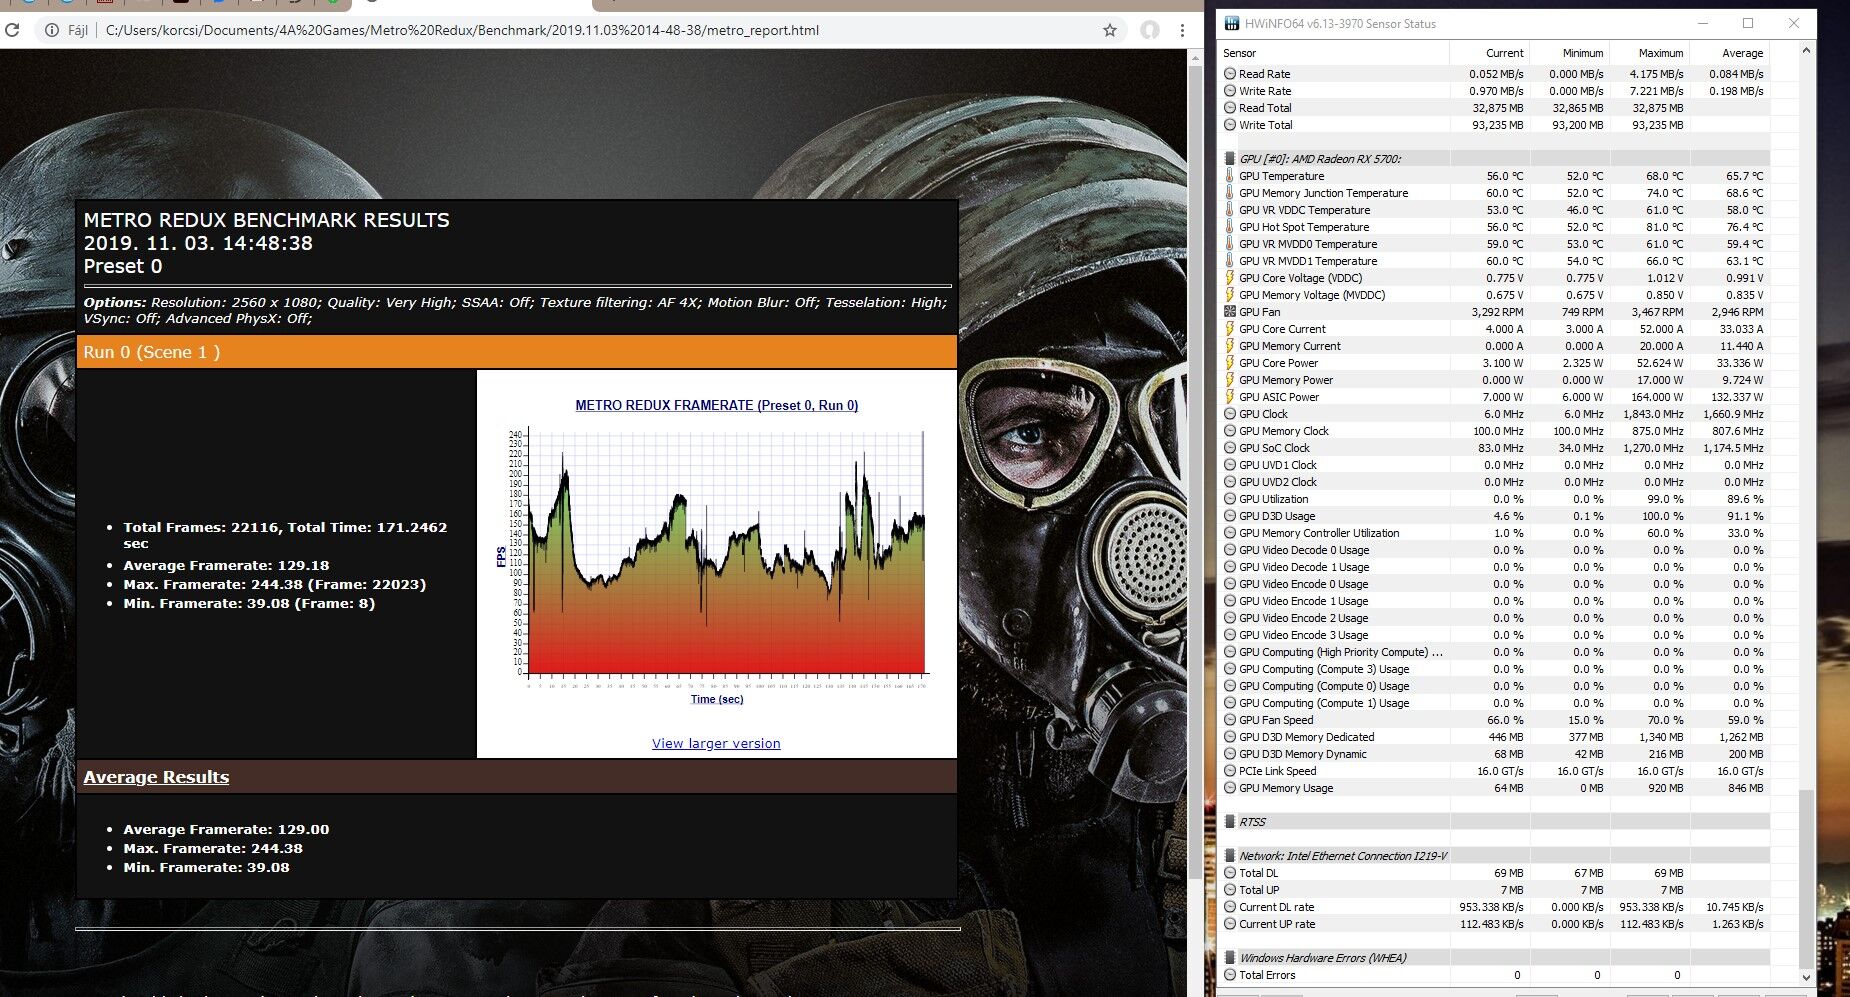1850x997 pixels.
Task: Select the GPU Video Encode 3 Usage row label
Action: pos(1303,635)
